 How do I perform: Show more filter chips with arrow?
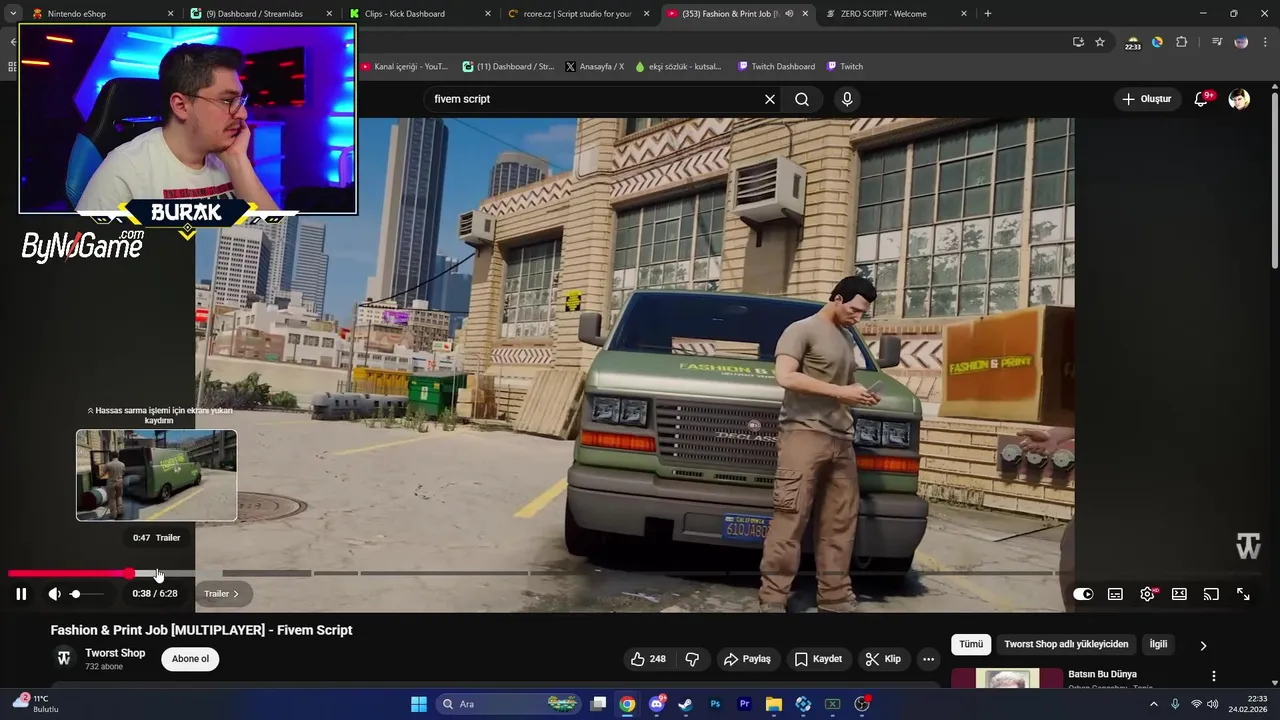[1203, 646]
